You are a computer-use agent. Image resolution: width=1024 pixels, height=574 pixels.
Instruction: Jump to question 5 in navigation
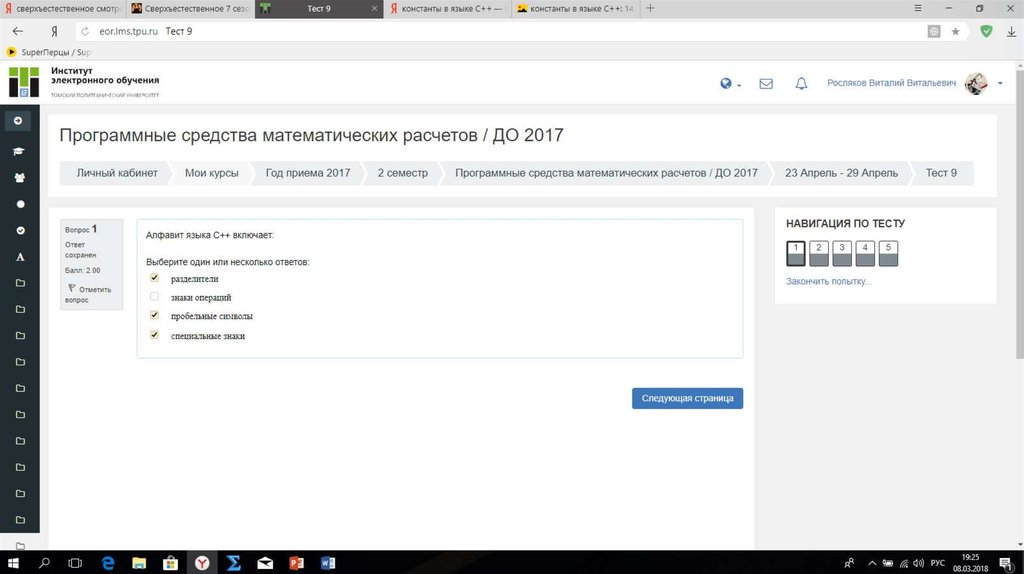(888, 253)
